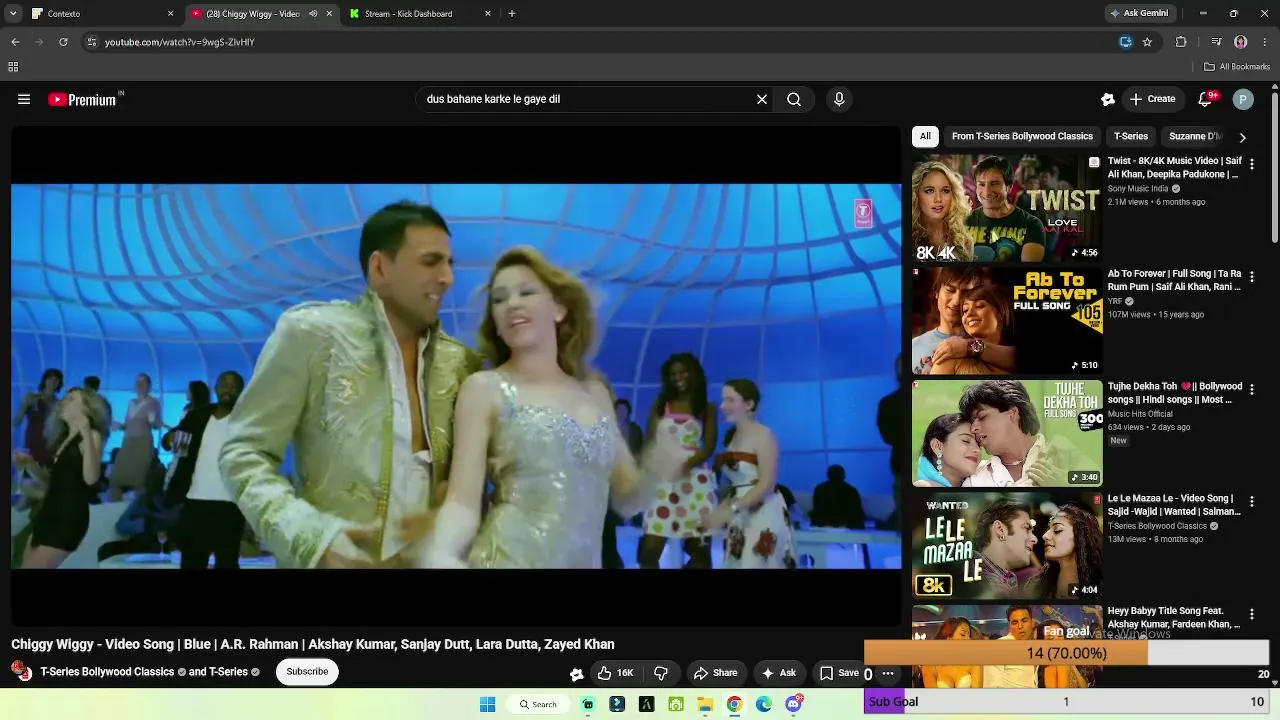The image size is (1280, 720).
Task: Switch to the Contexto browser tab
Action: coord(100,14)
